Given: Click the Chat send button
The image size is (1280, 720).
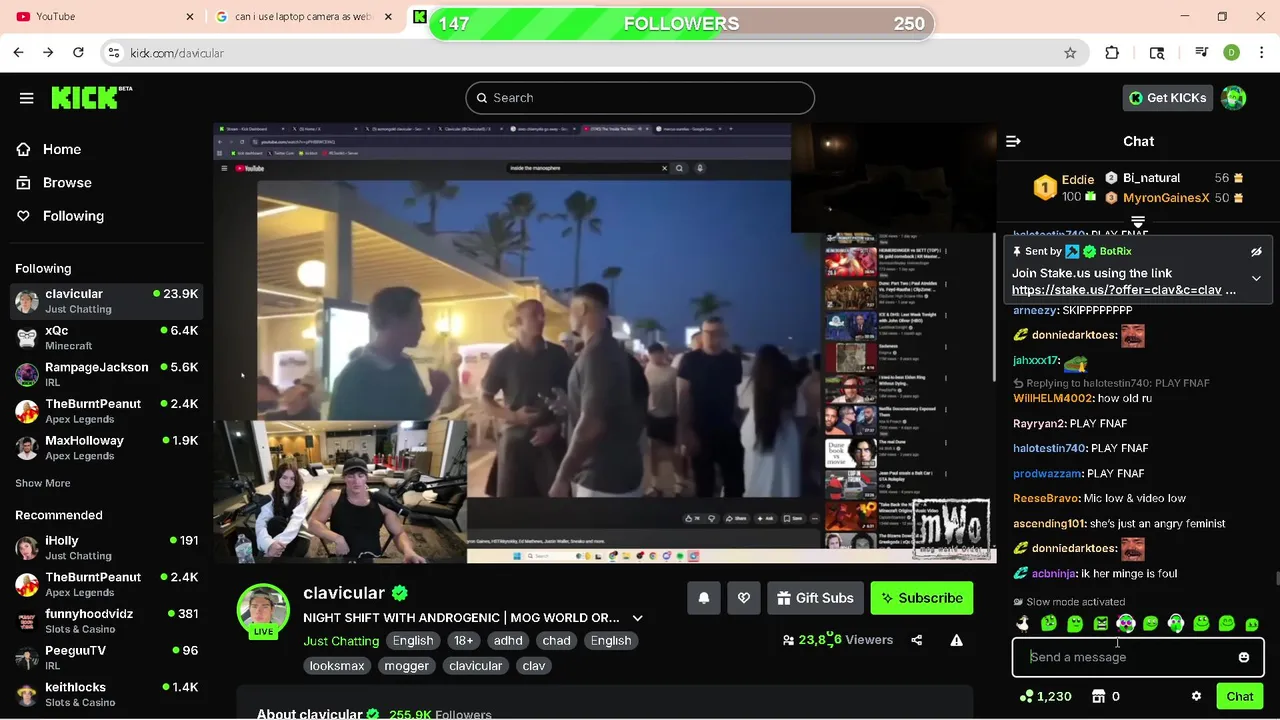Looking at the screenshot, I should [1240, 696].
